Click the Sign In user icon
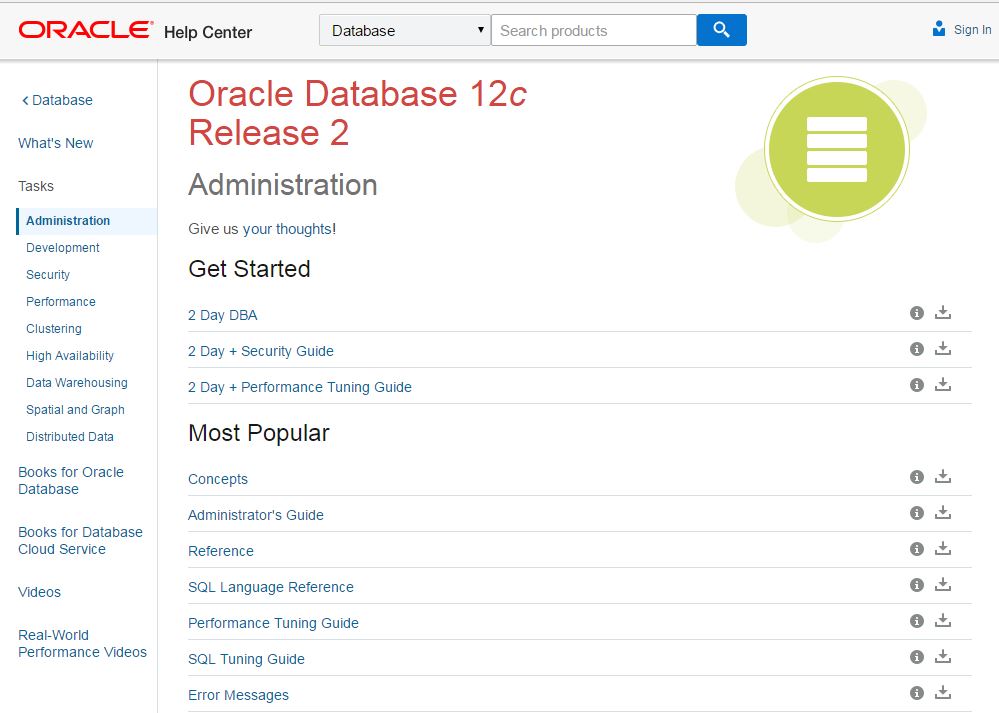 938,29
